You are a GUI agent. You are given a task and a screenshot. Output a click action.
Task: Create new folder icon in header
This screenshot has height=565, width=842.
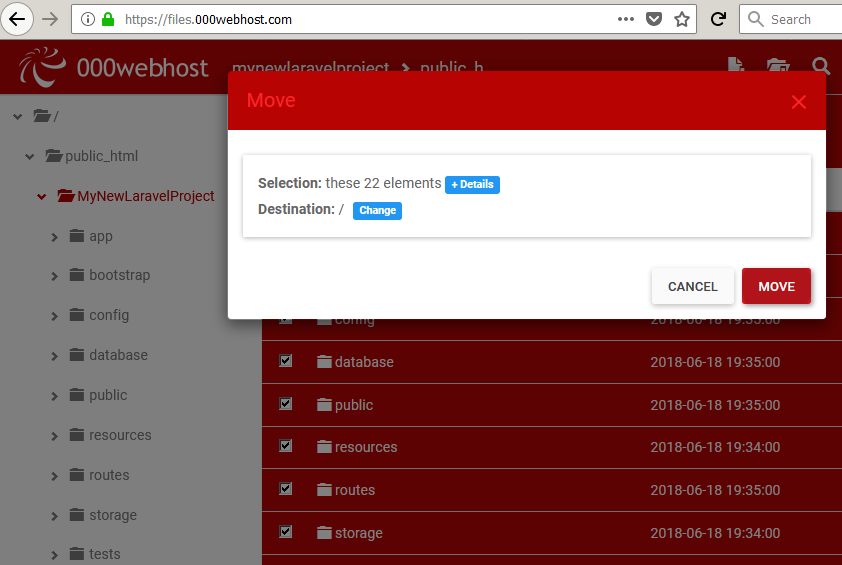778,66
